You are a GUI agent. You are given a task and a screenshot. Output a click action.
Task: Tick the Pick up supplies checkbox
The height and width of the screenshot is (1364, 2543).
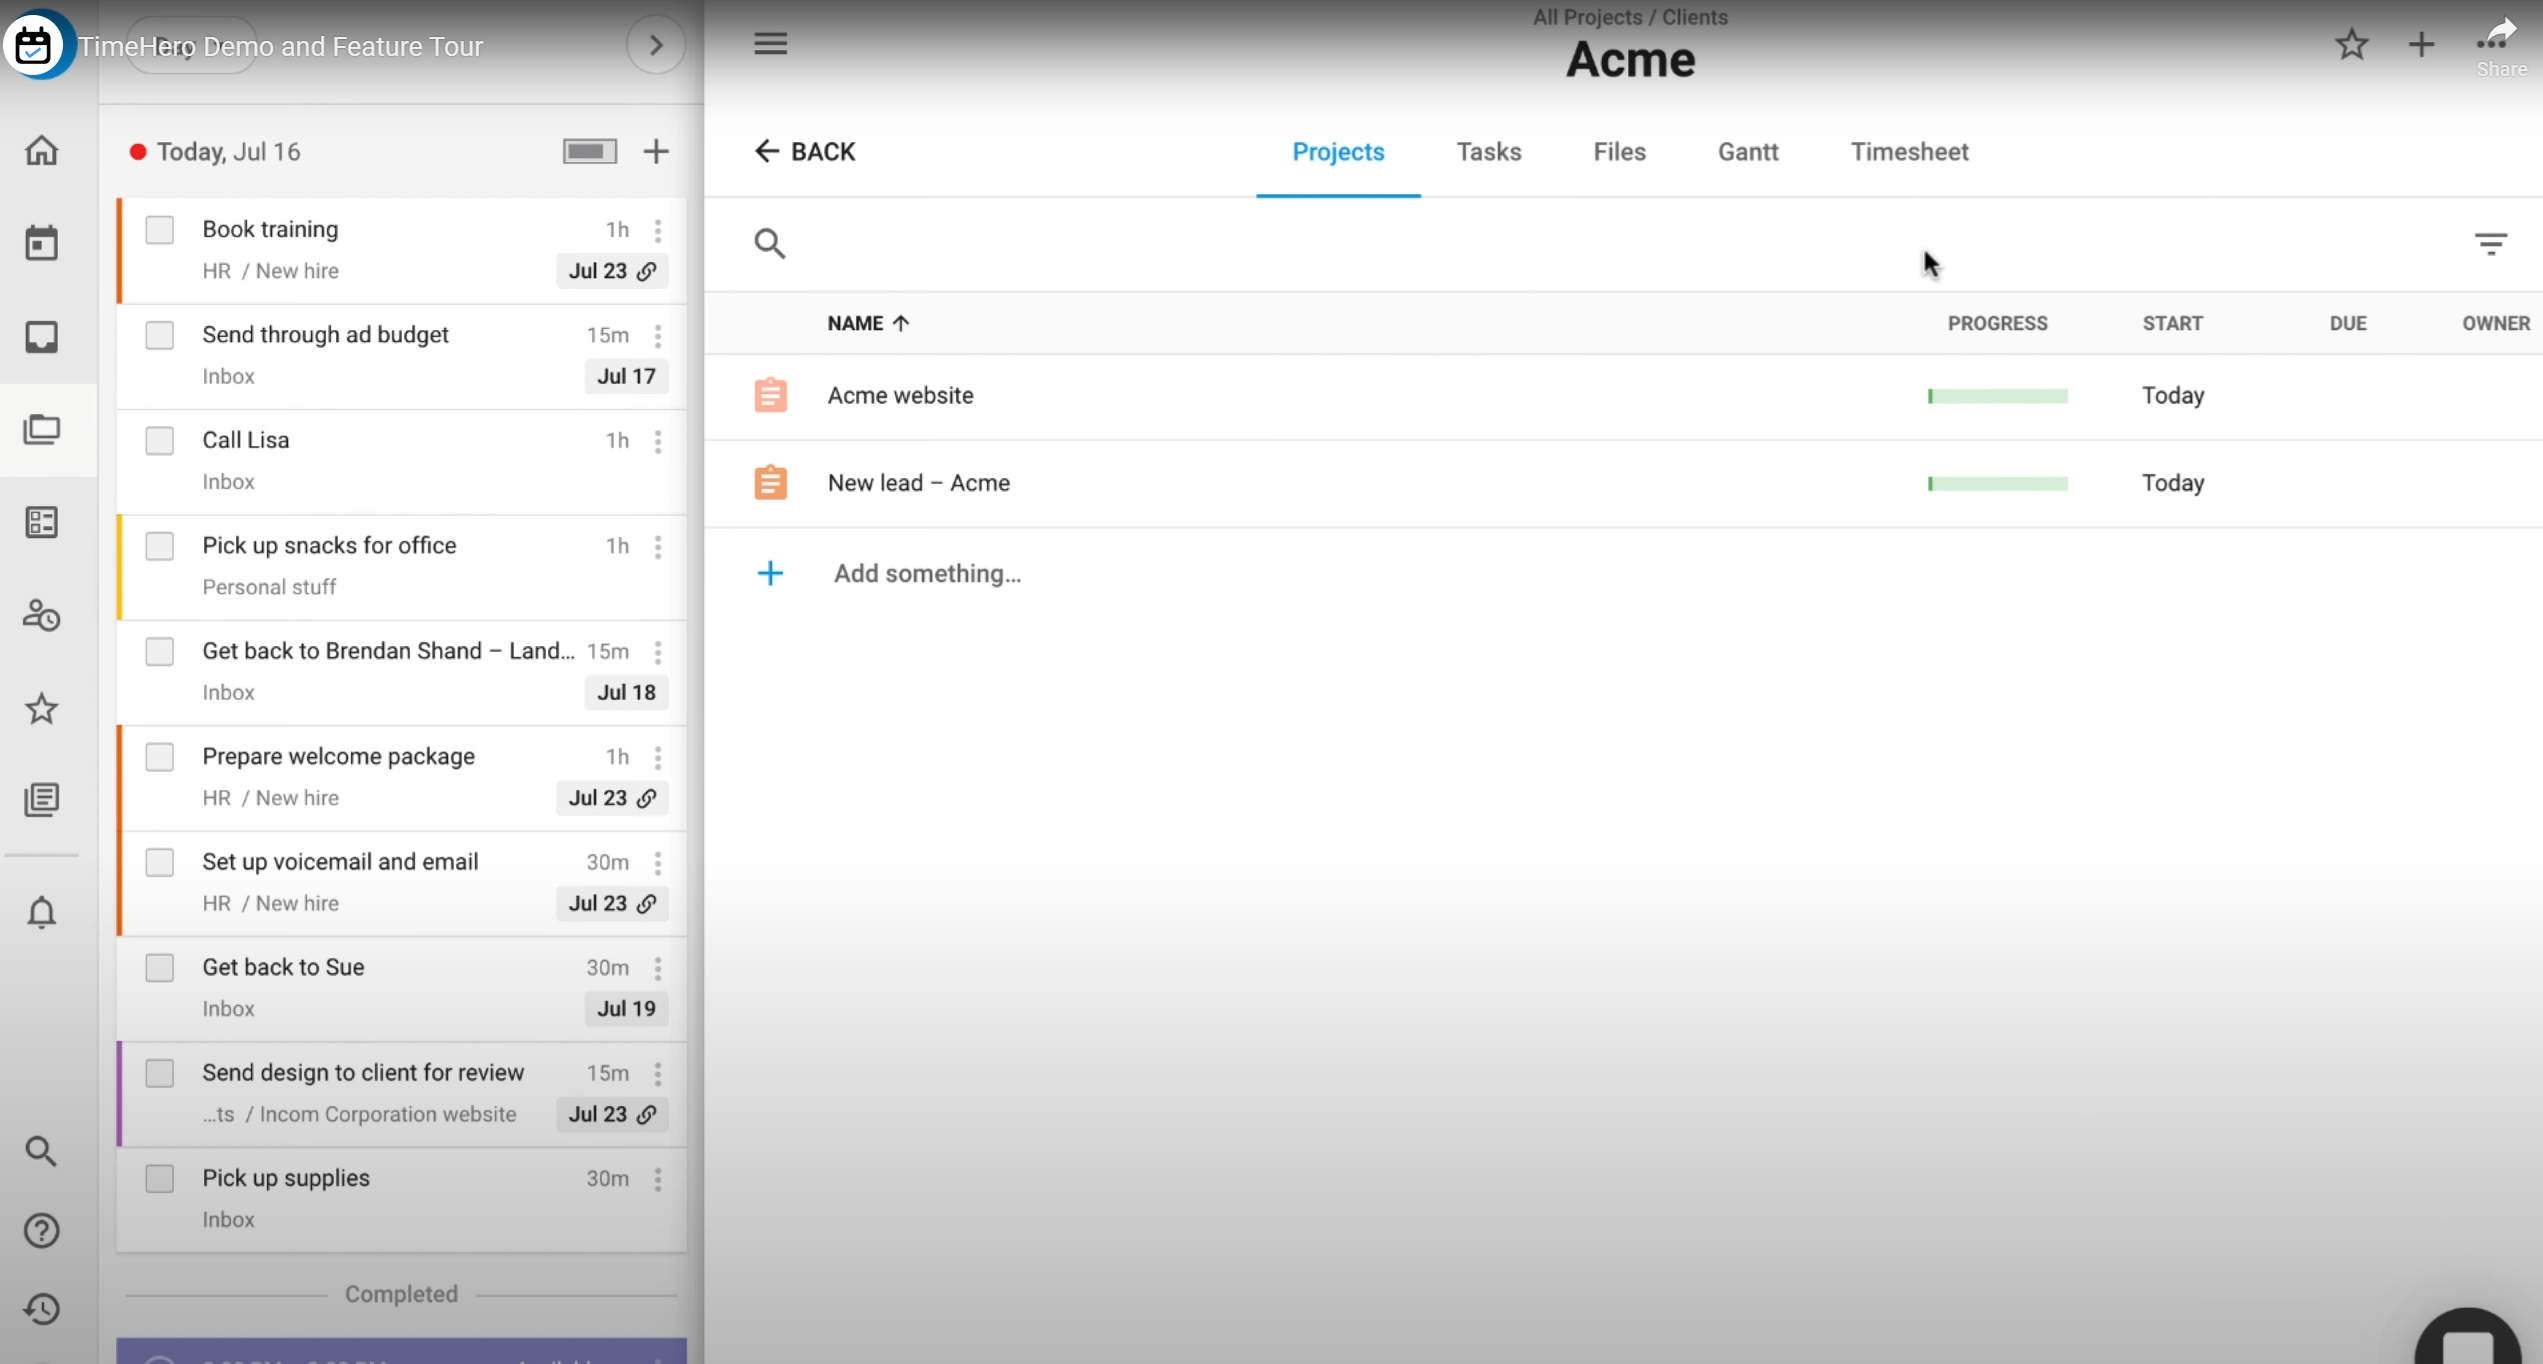160,1179
